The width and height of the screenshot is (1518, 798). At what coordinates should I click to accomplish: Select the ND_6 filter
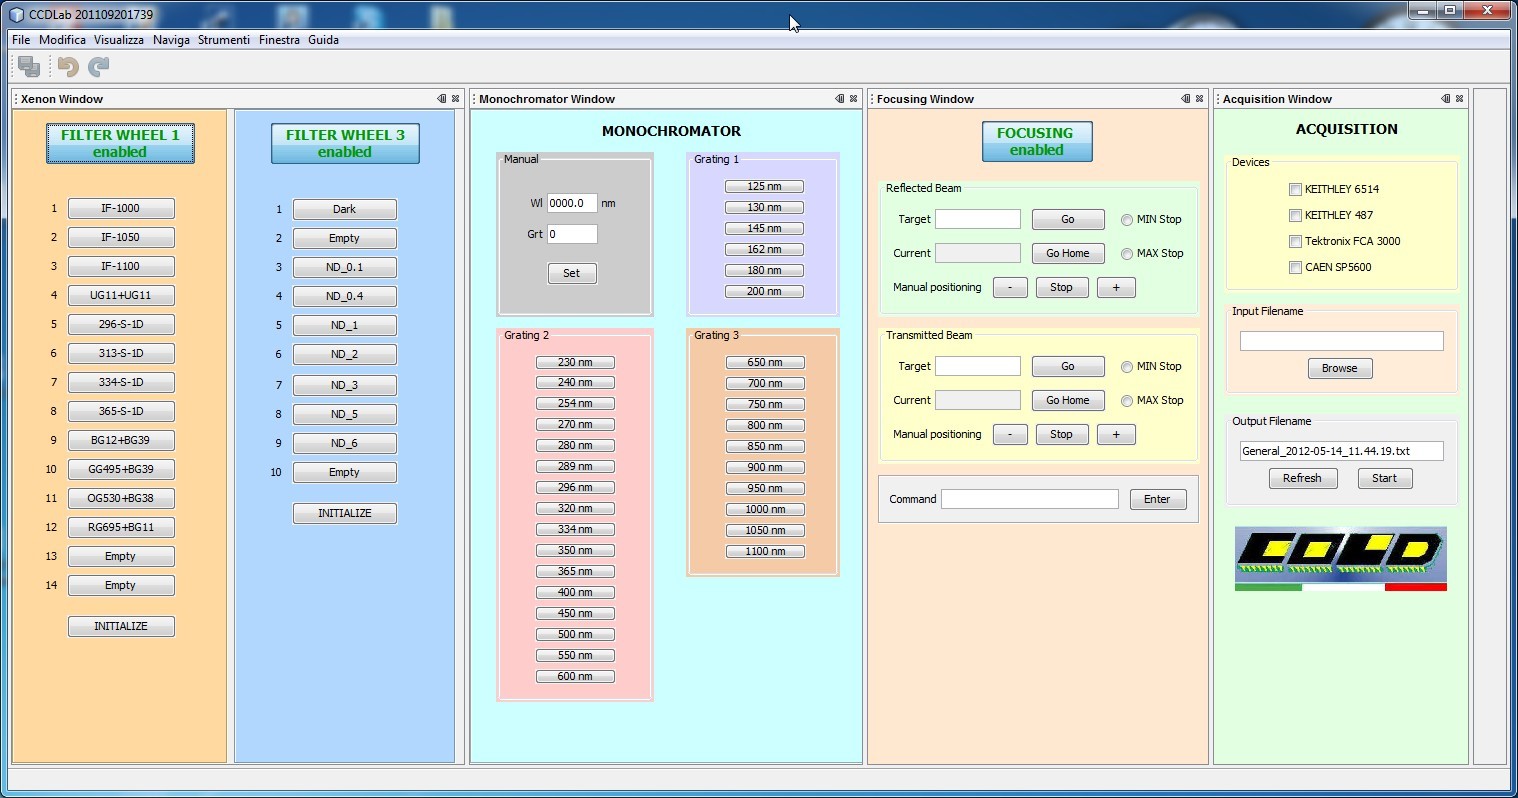tap(345, 443)
